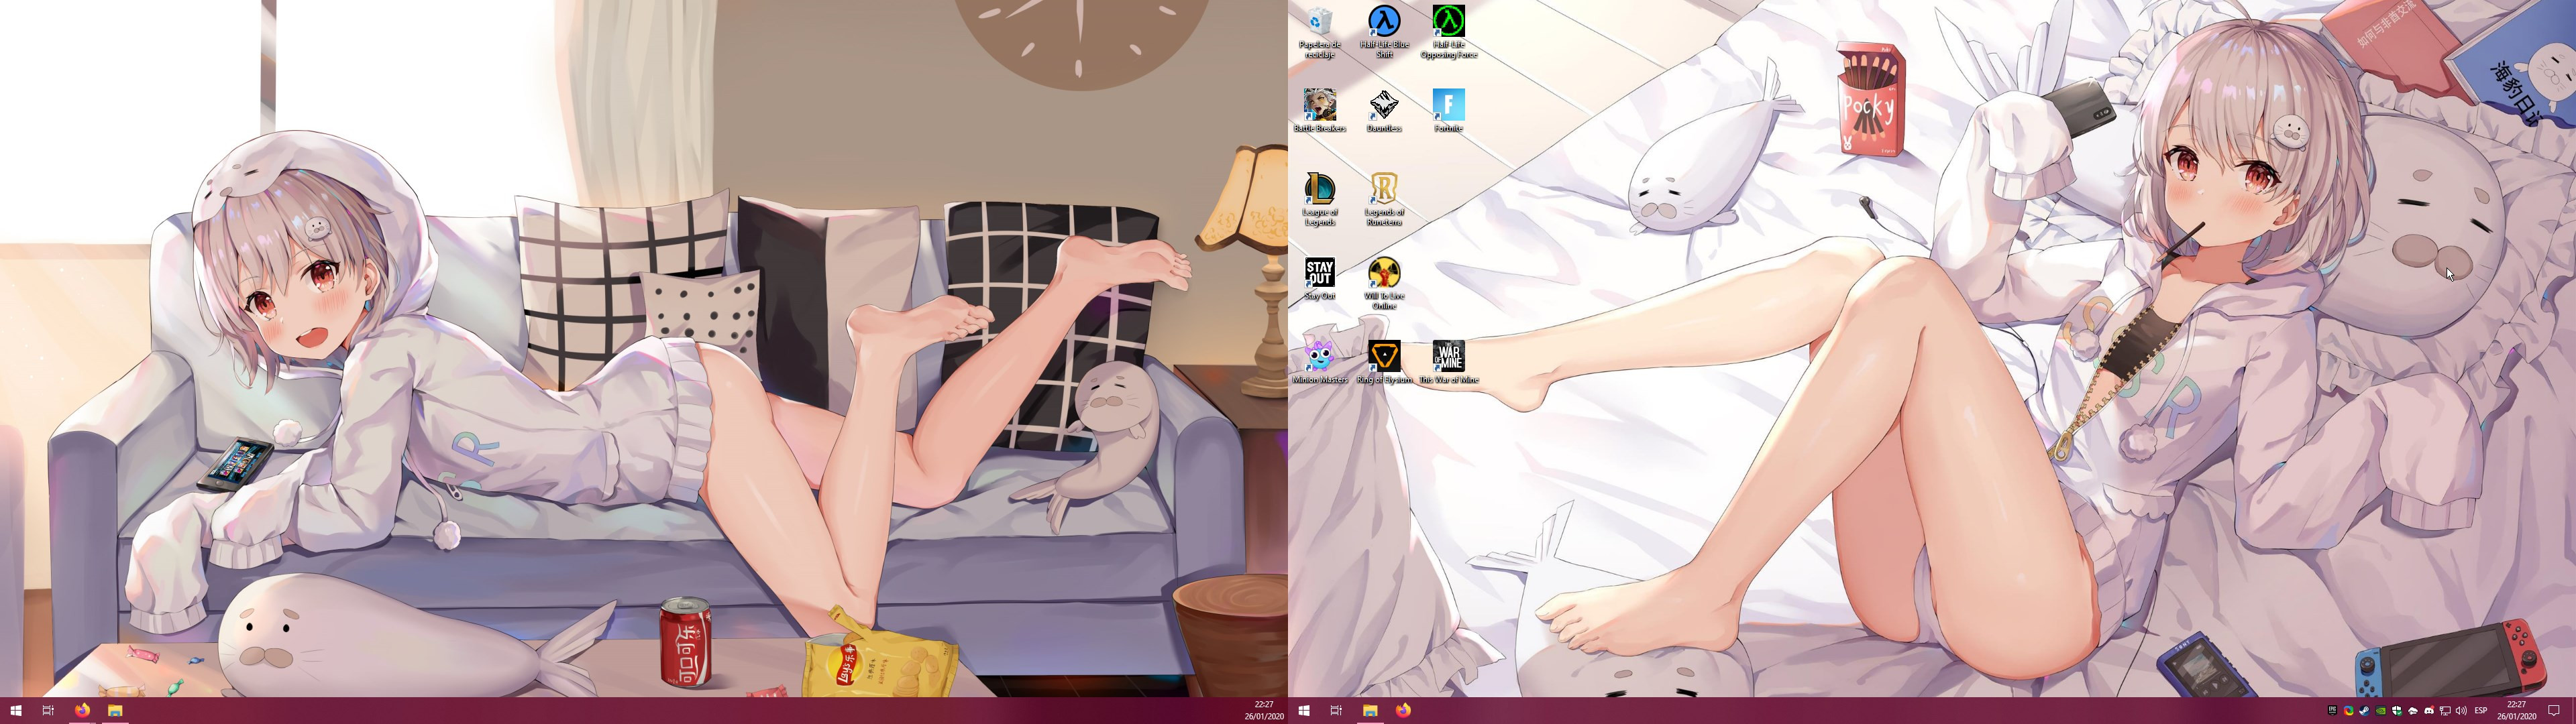Open the Fortnite desktop shortcut
The width and height of the screenshot is (2576, 724).
click(1448, 107)
